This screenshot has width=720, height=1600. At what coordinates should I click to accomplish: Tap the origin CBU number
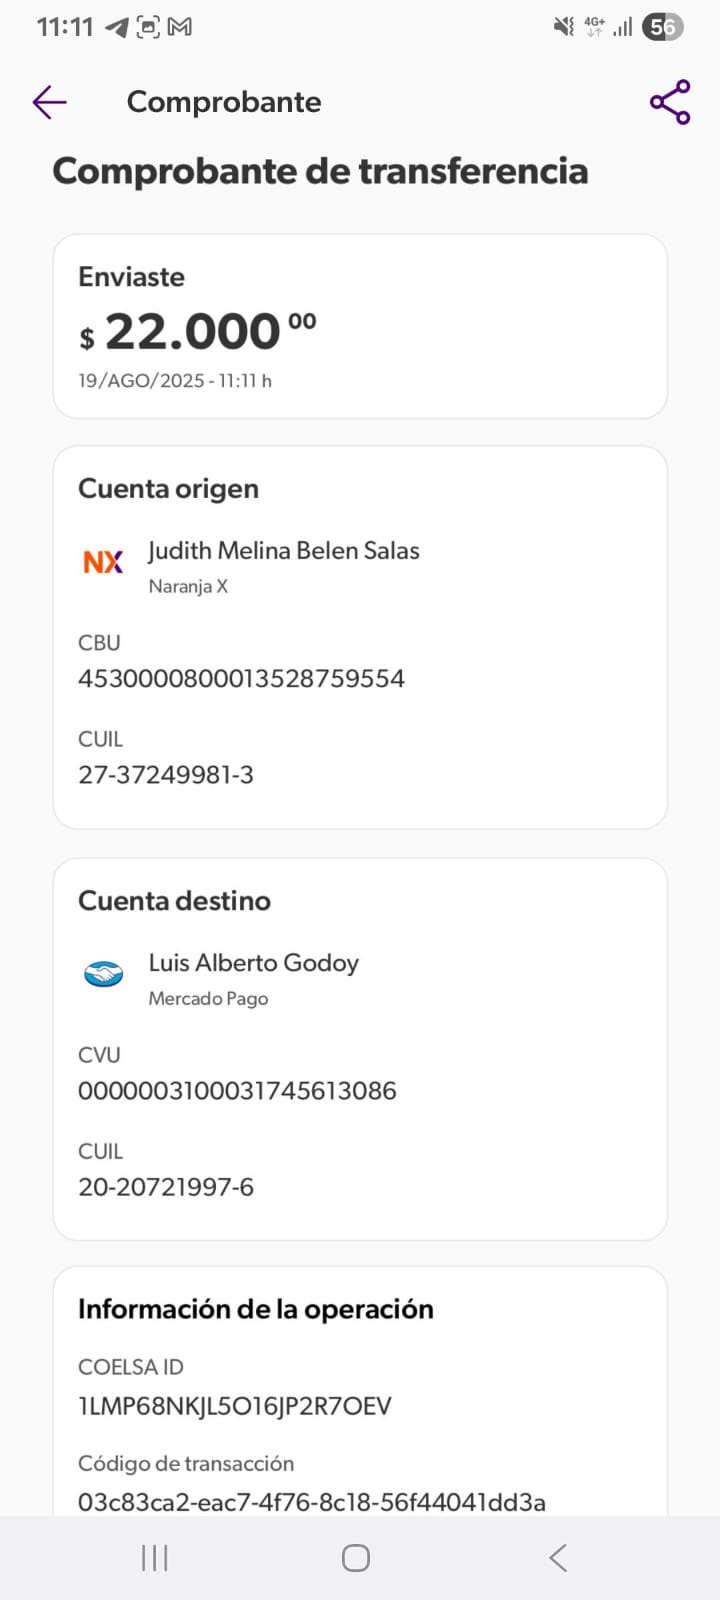(x=241, y=678)
